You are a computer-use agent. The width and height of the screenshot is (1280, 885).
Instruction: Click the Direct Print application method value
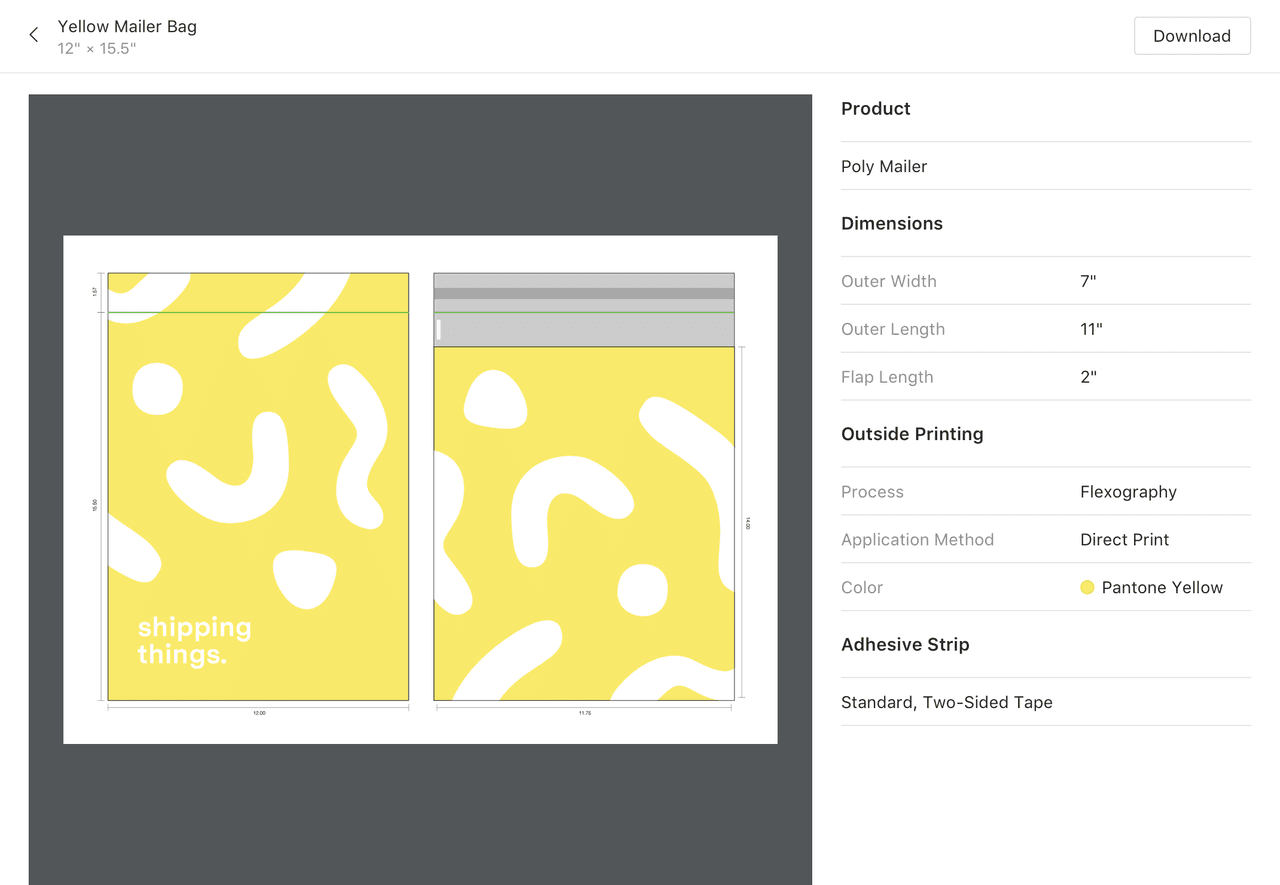pos(1124,540)
